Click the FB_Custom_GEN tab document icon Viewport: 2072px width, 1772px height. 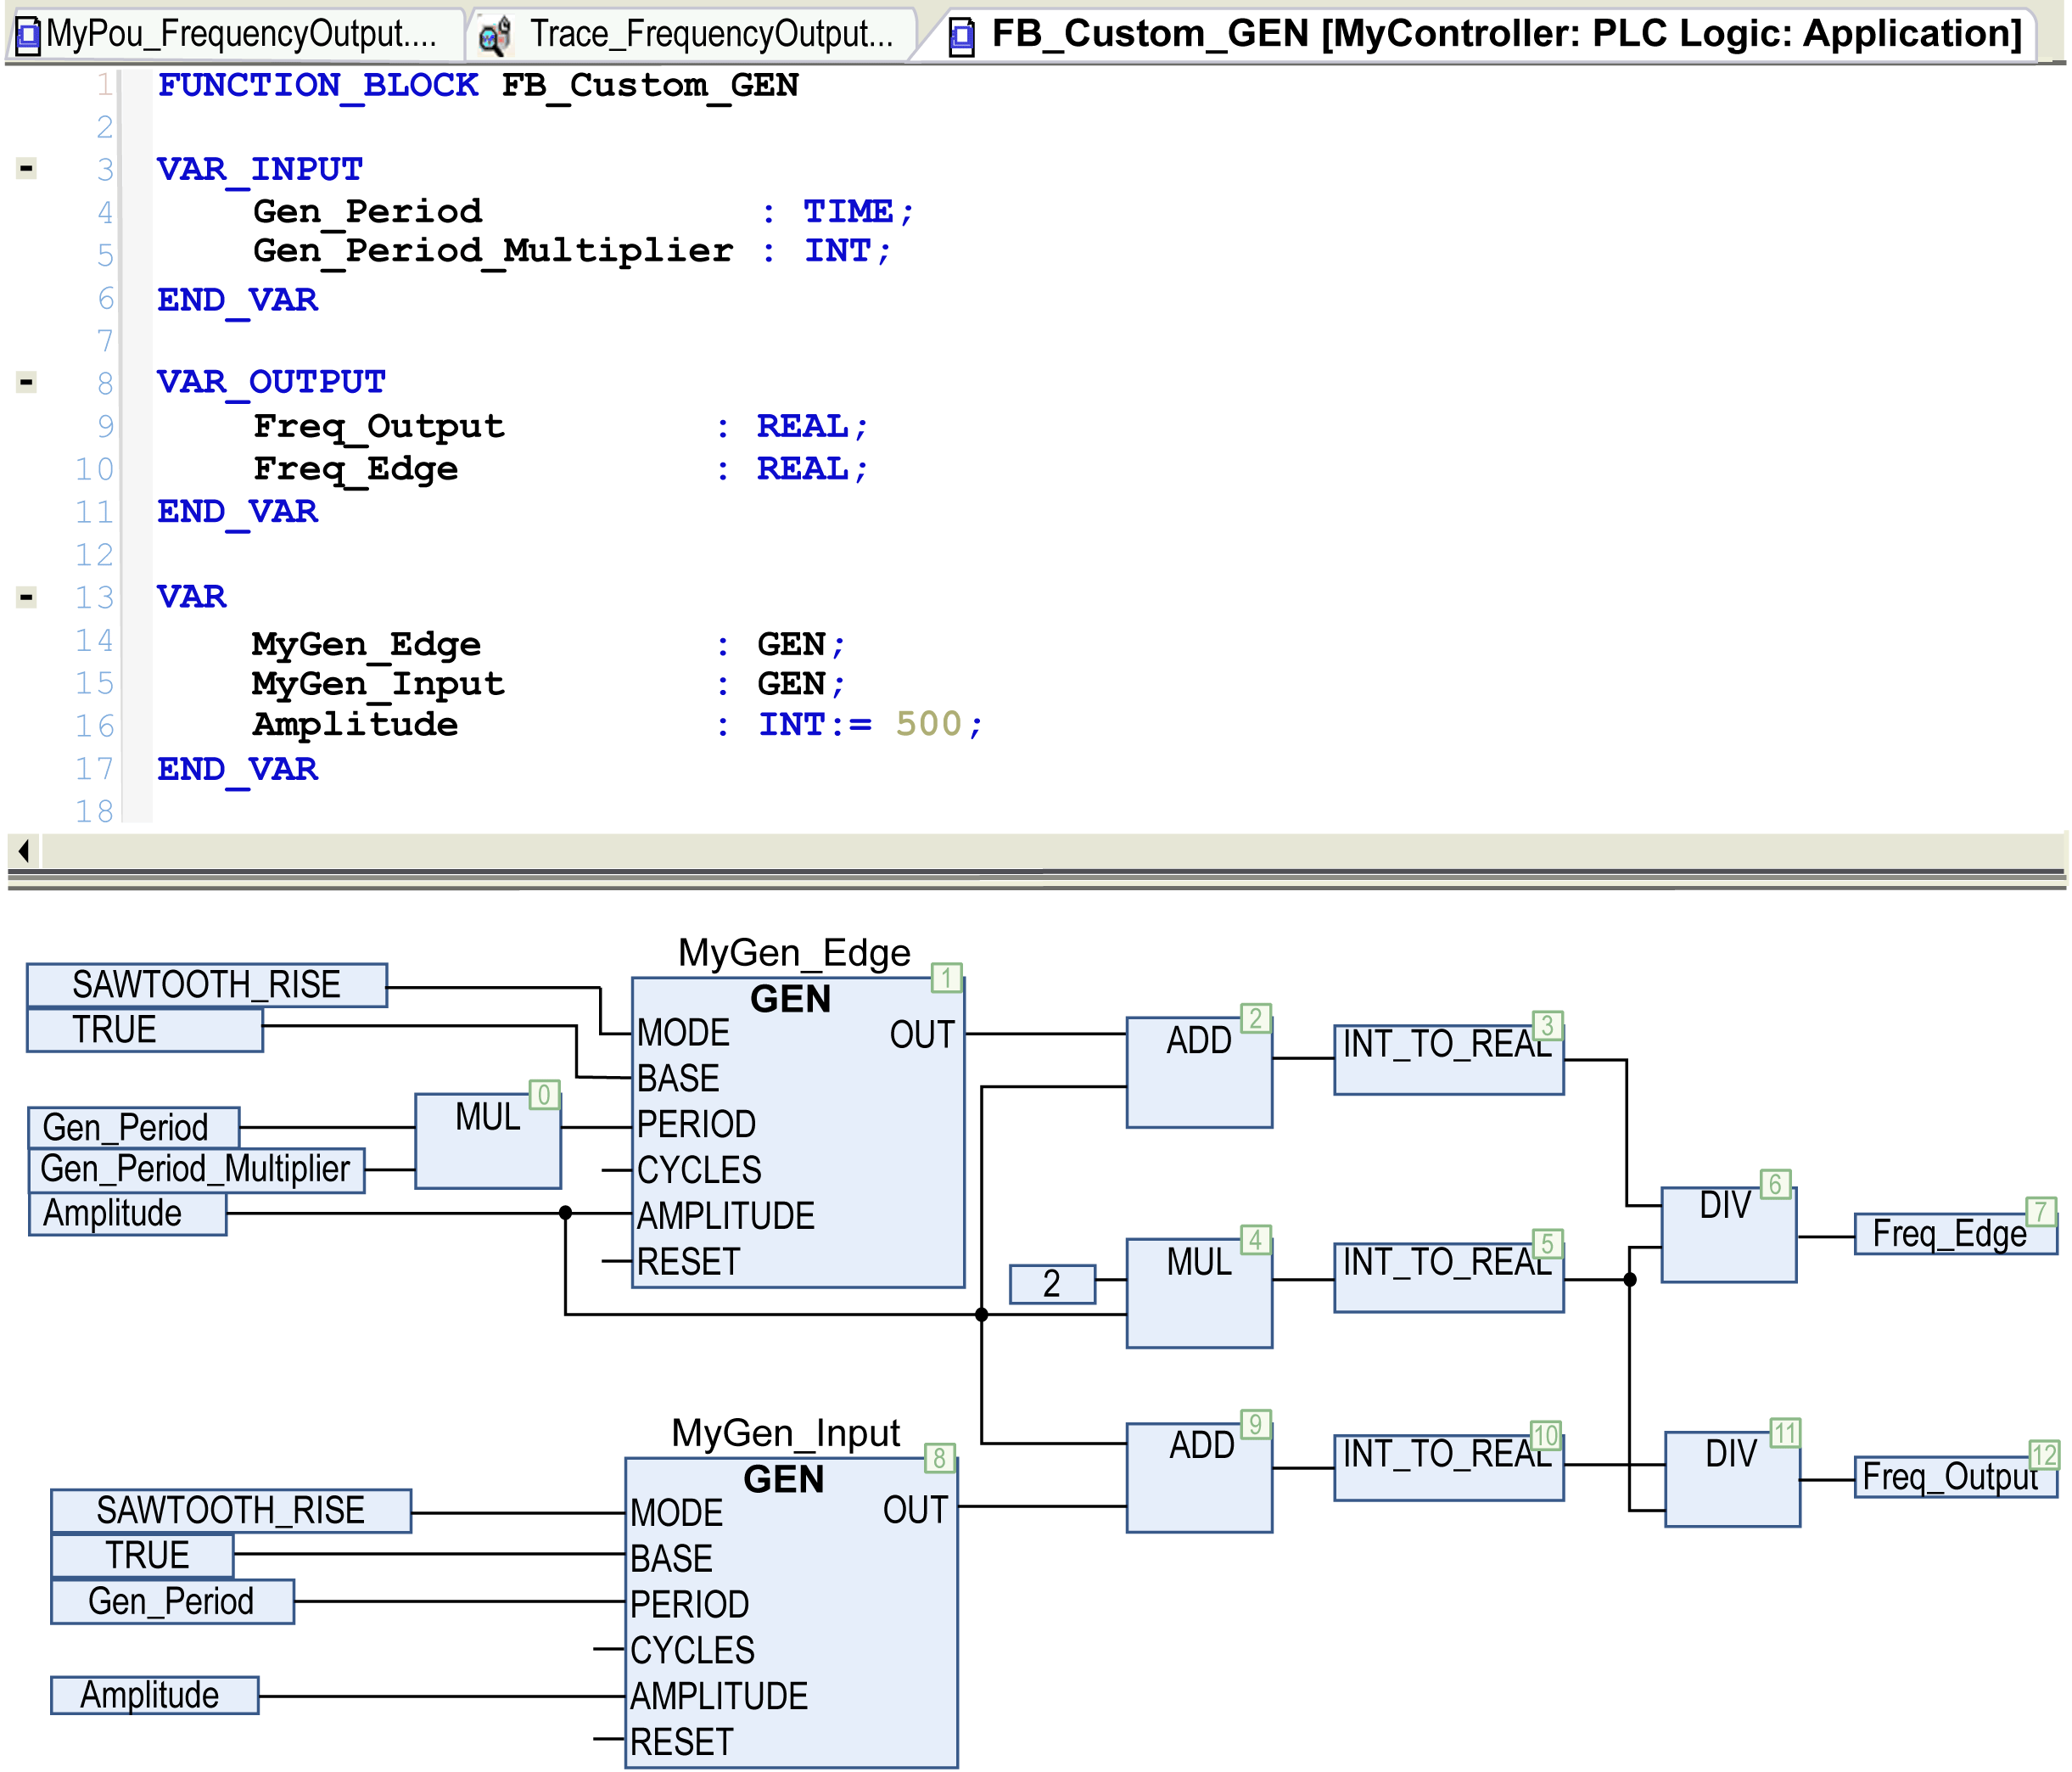point(961,37)
